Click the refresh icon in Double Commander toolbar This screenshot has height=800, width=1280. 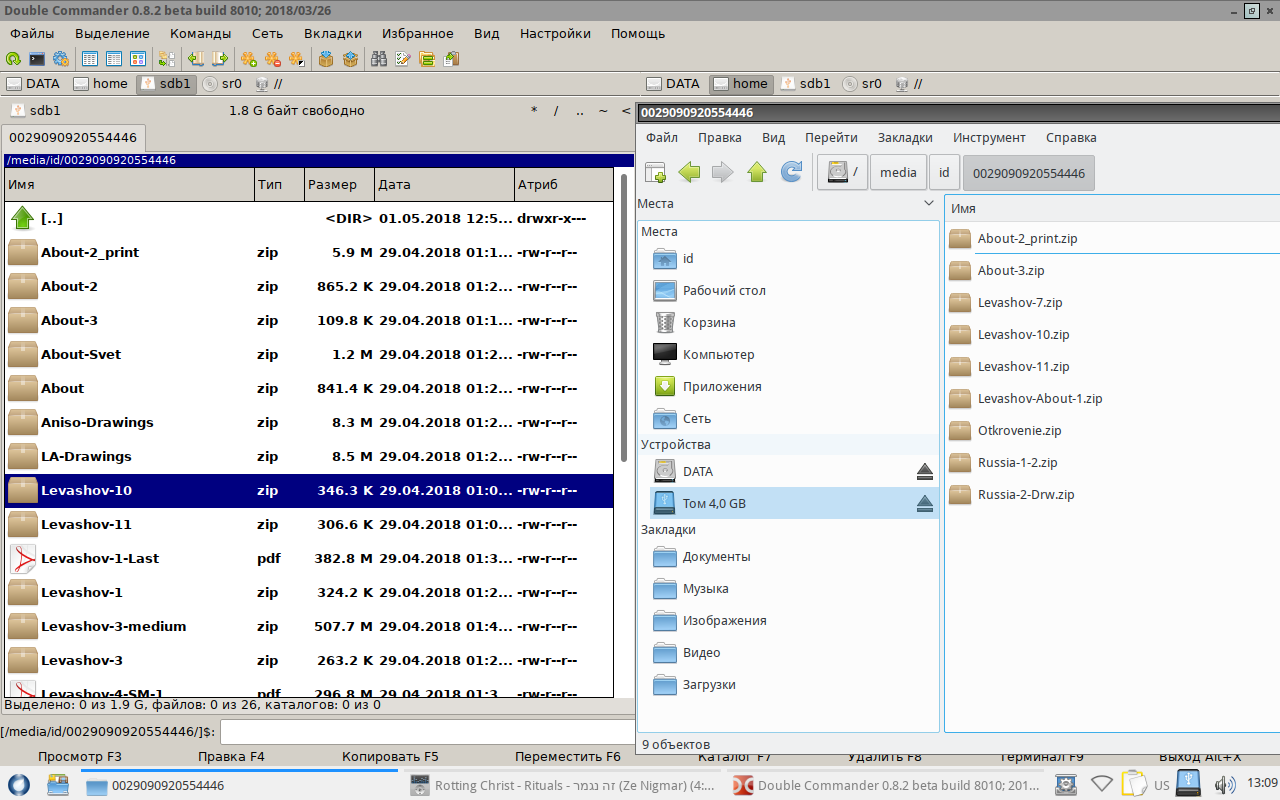click(x=13, y=59)
